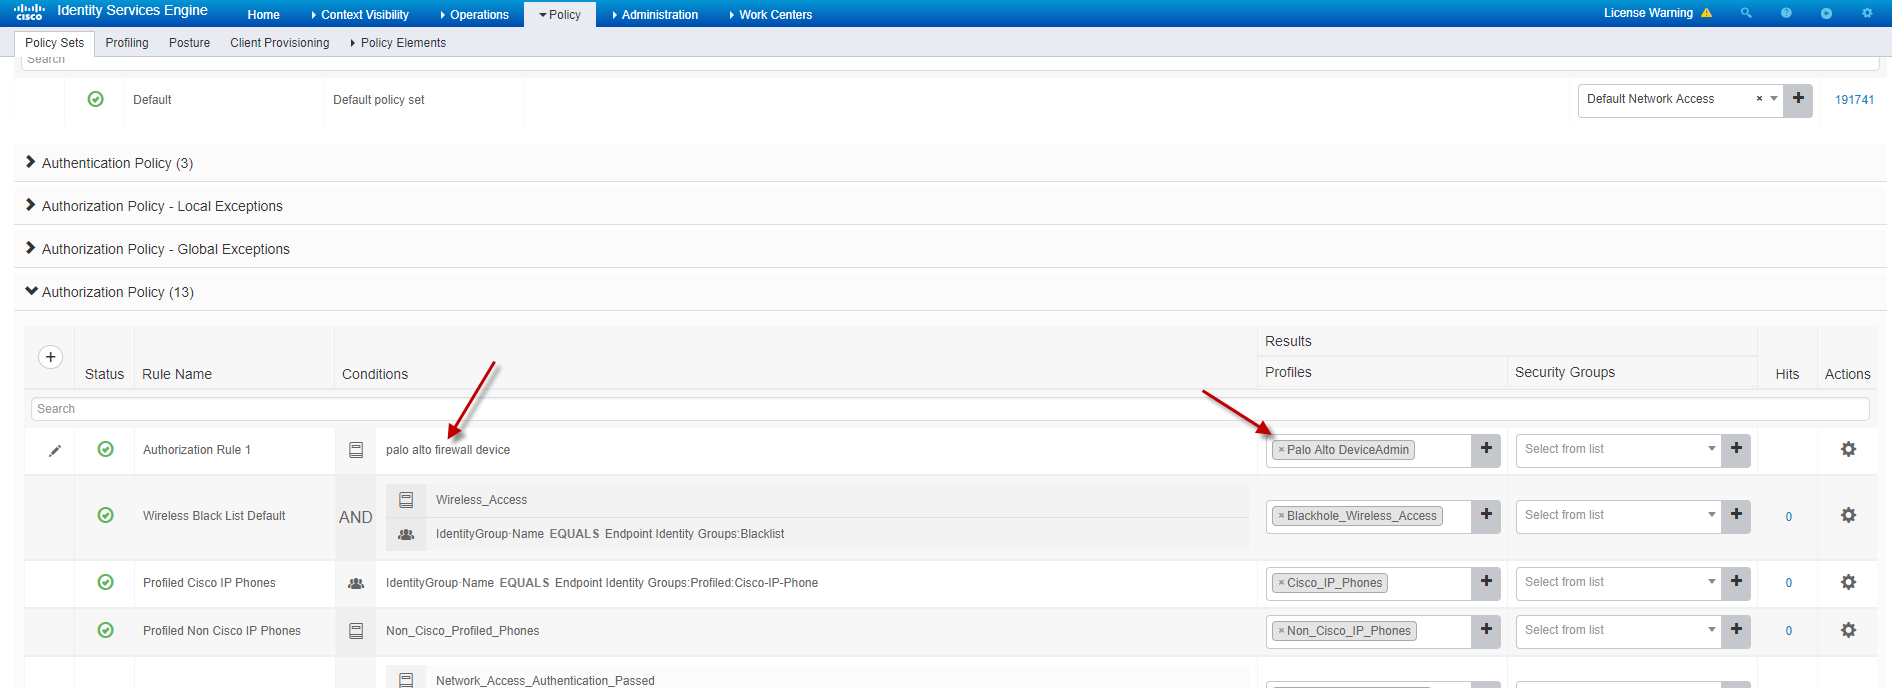
Task: Click the play-circle icon in the header
Action: point(1826,13)
